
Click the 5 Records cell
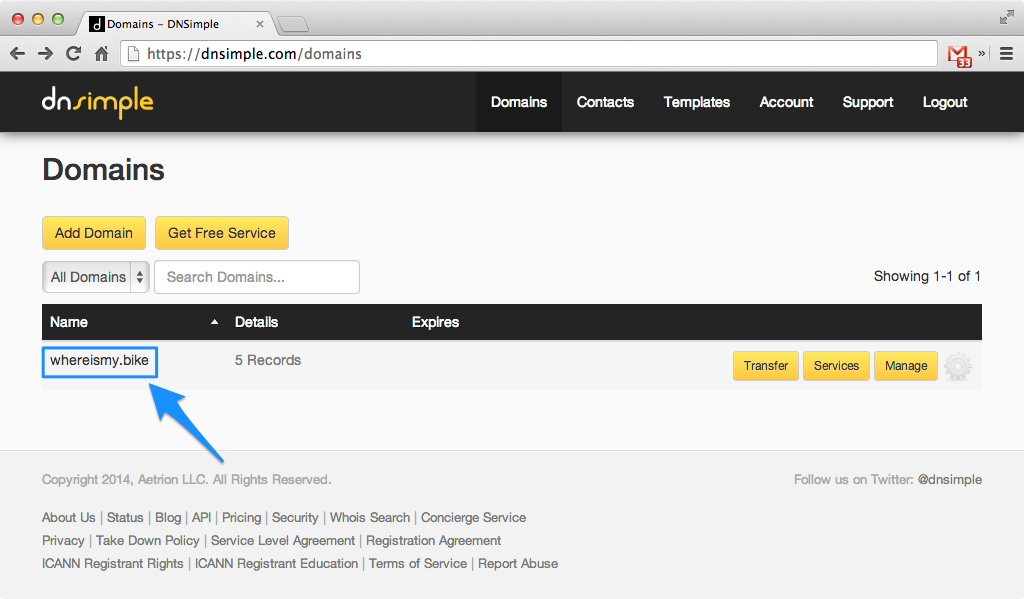pos(268,361)
